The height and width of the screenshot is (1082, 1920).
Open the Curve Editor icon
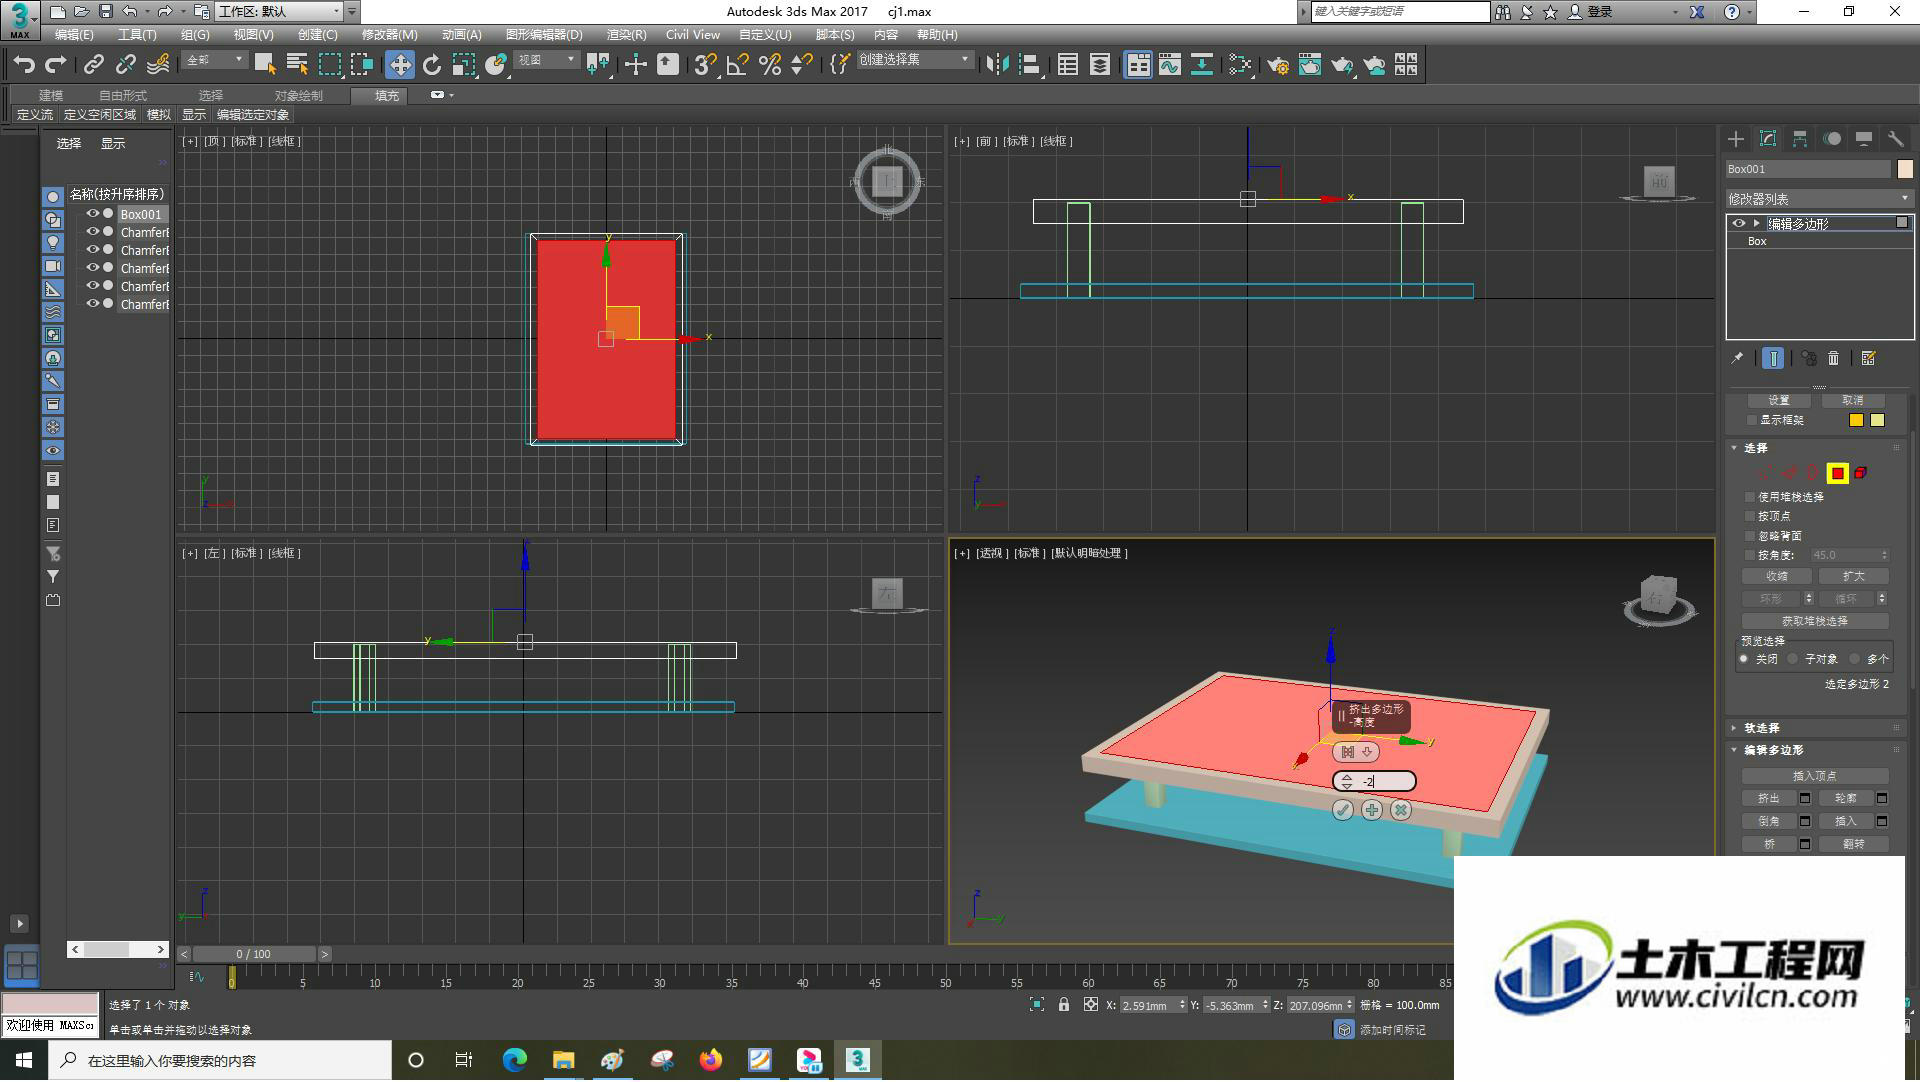(1170, 65)
